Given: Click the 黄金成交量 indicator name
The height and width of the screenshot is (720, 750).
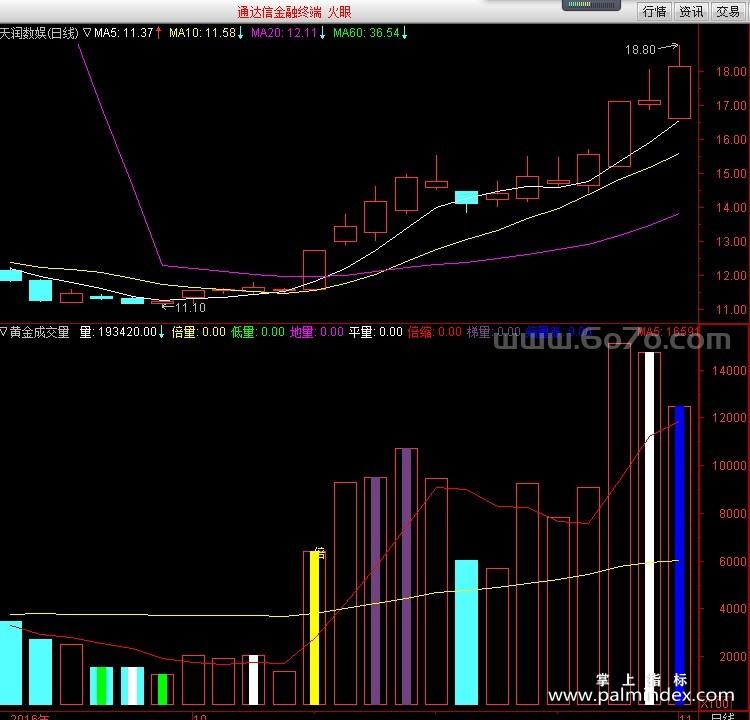Looking at the screenshot, I should [40, 332].
